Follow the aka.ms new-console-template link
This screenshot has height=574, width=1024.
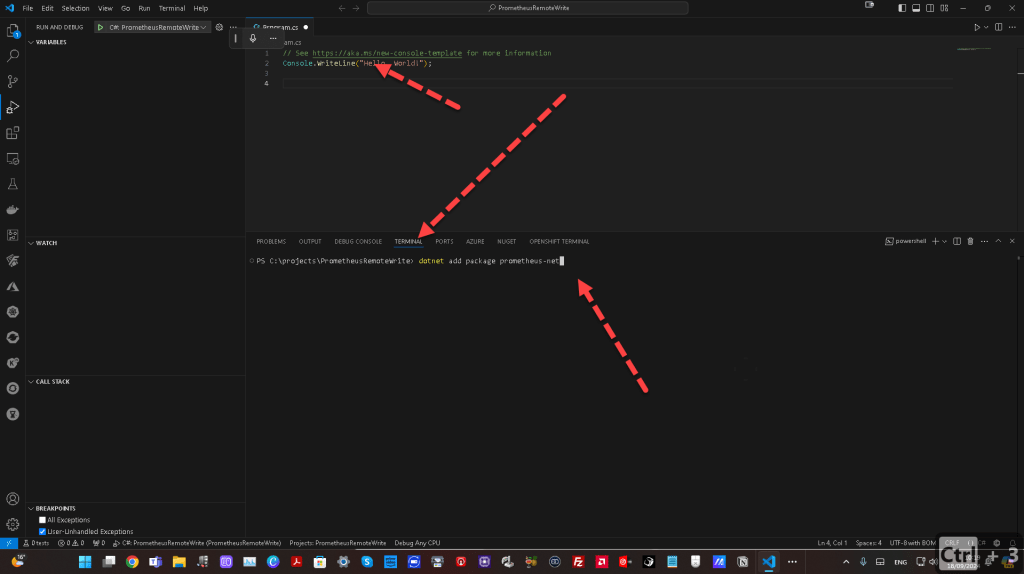[387, 54]
